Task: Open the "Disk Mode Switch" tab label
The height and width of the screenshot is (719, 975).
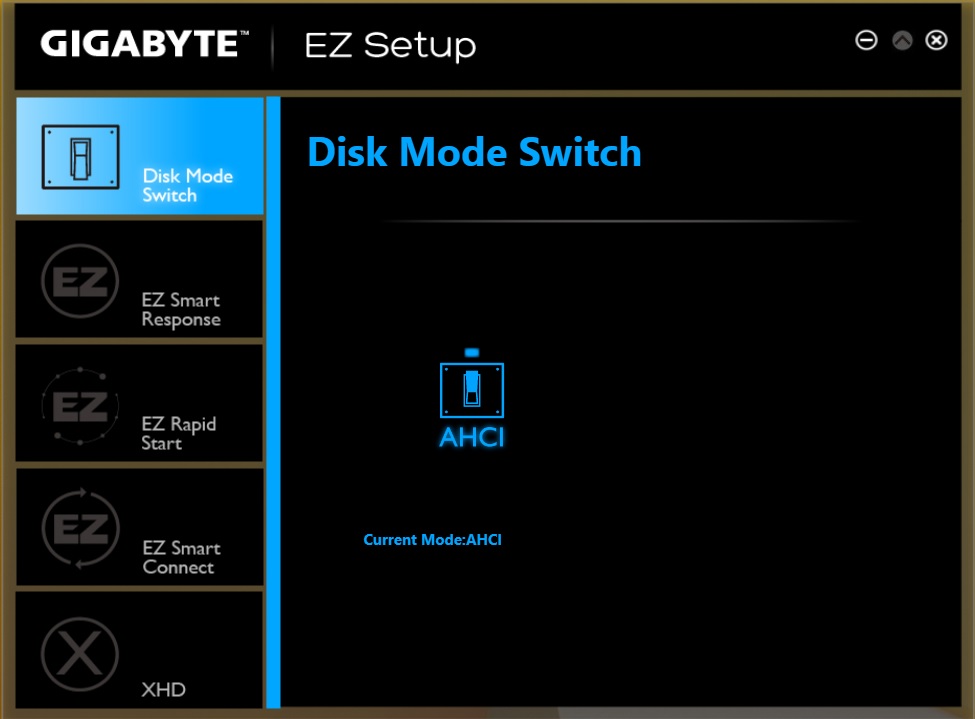Action: (187, 186)
